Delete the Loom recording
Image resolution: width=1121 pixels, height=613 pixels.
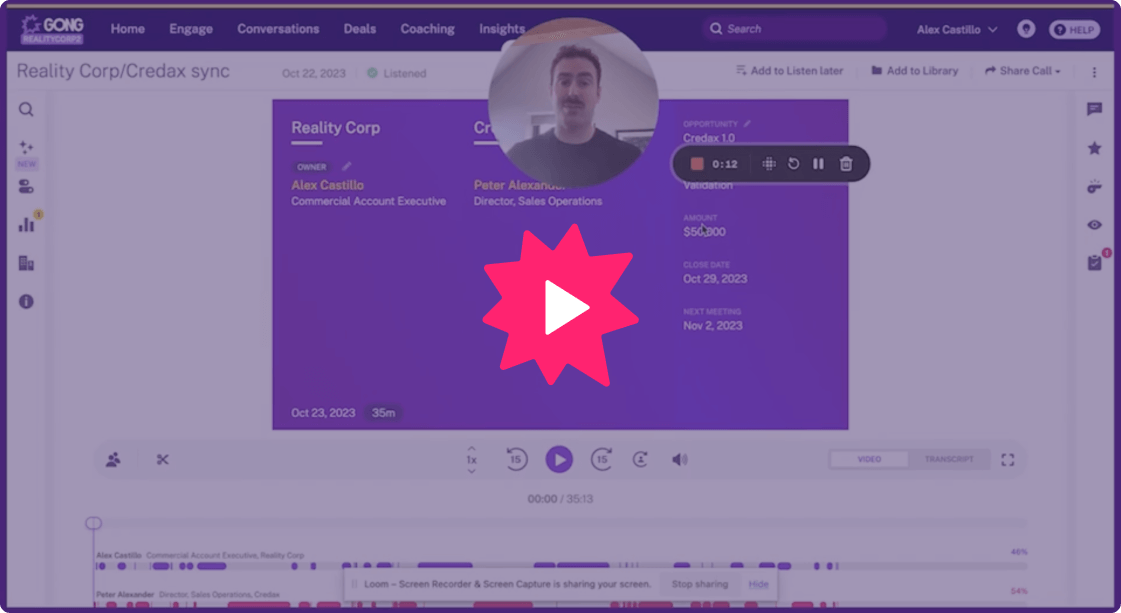tap(846, 164)
